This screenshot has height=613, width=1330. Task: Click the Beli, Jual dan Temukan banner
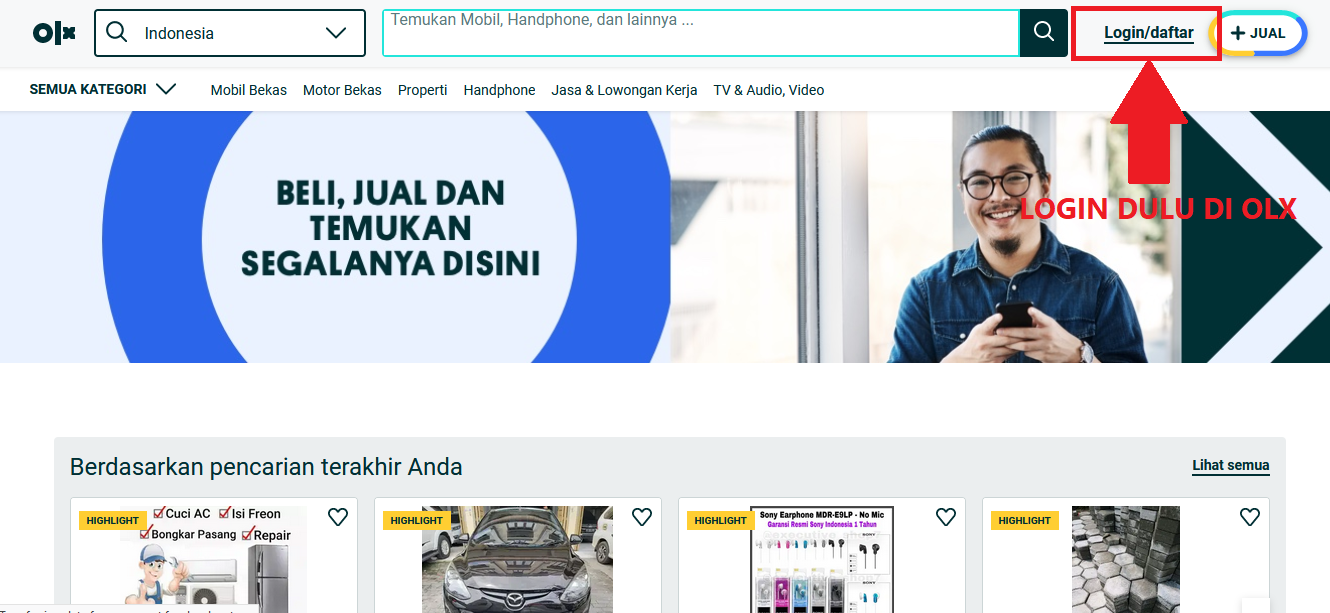665,237
